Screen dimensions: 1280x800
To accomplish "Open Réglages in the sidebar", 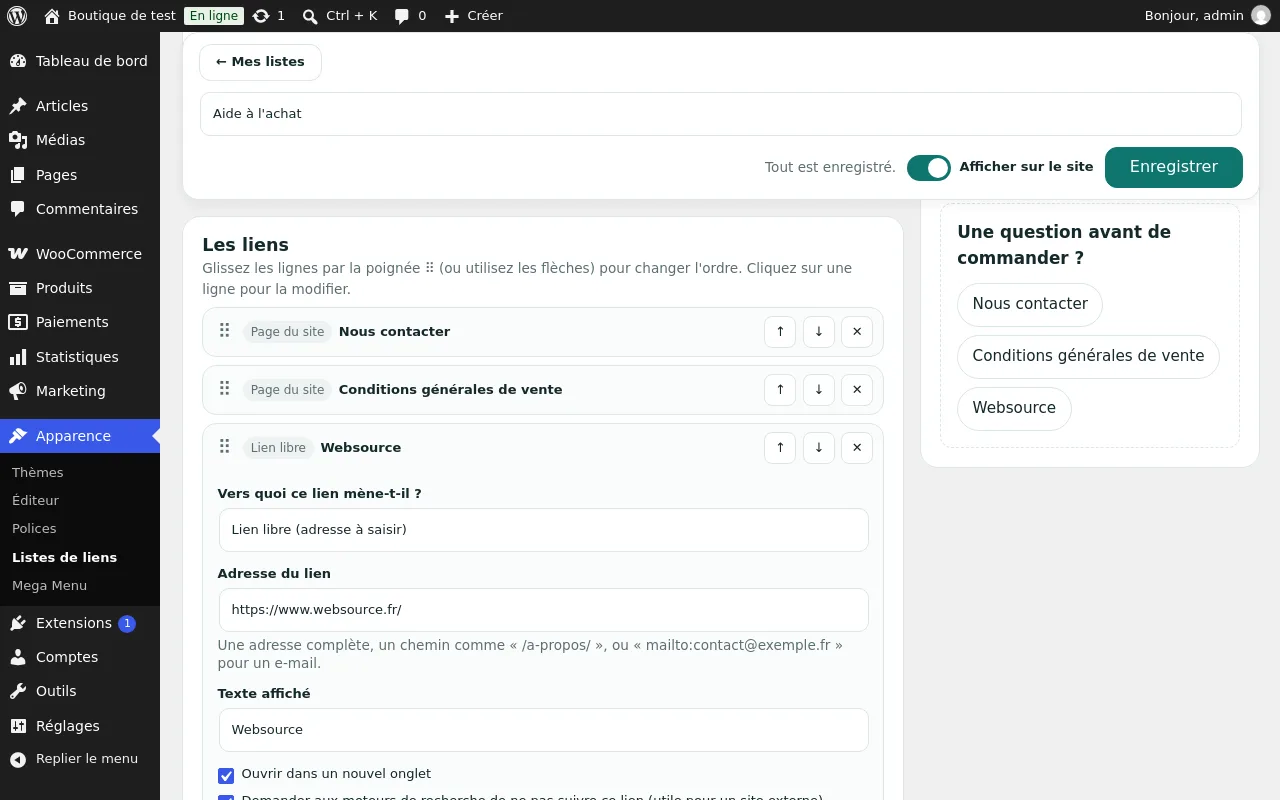I will [x=80, y=726].
